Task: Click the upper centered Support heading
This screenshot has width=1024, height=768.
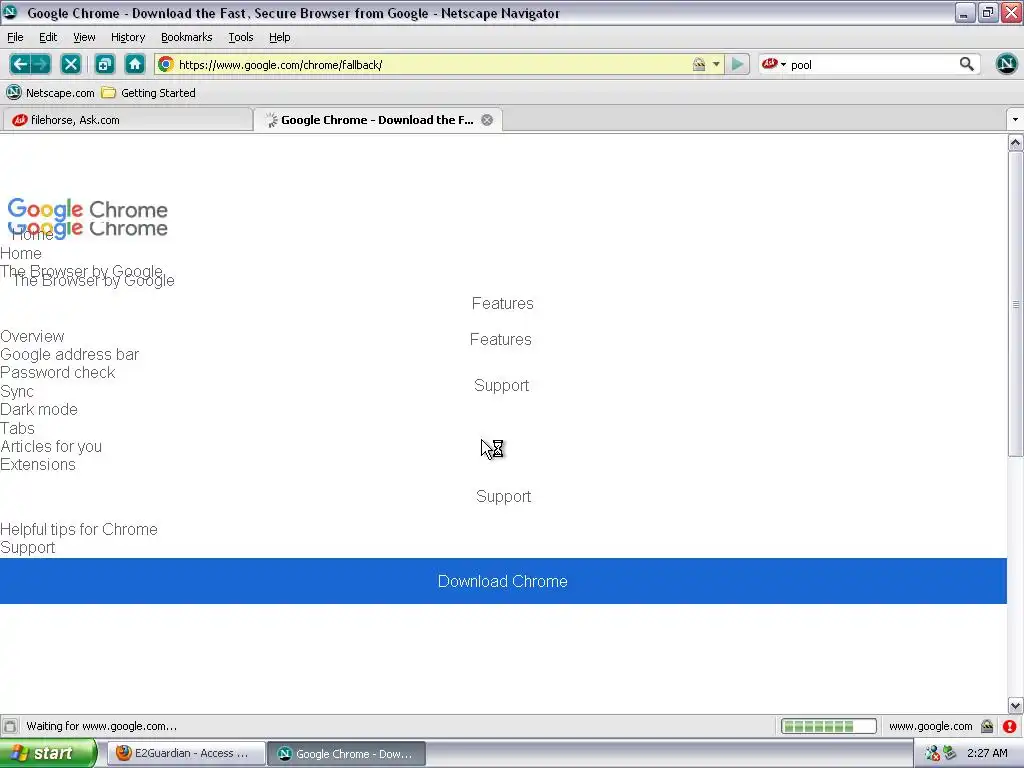Action: [502, 385]
